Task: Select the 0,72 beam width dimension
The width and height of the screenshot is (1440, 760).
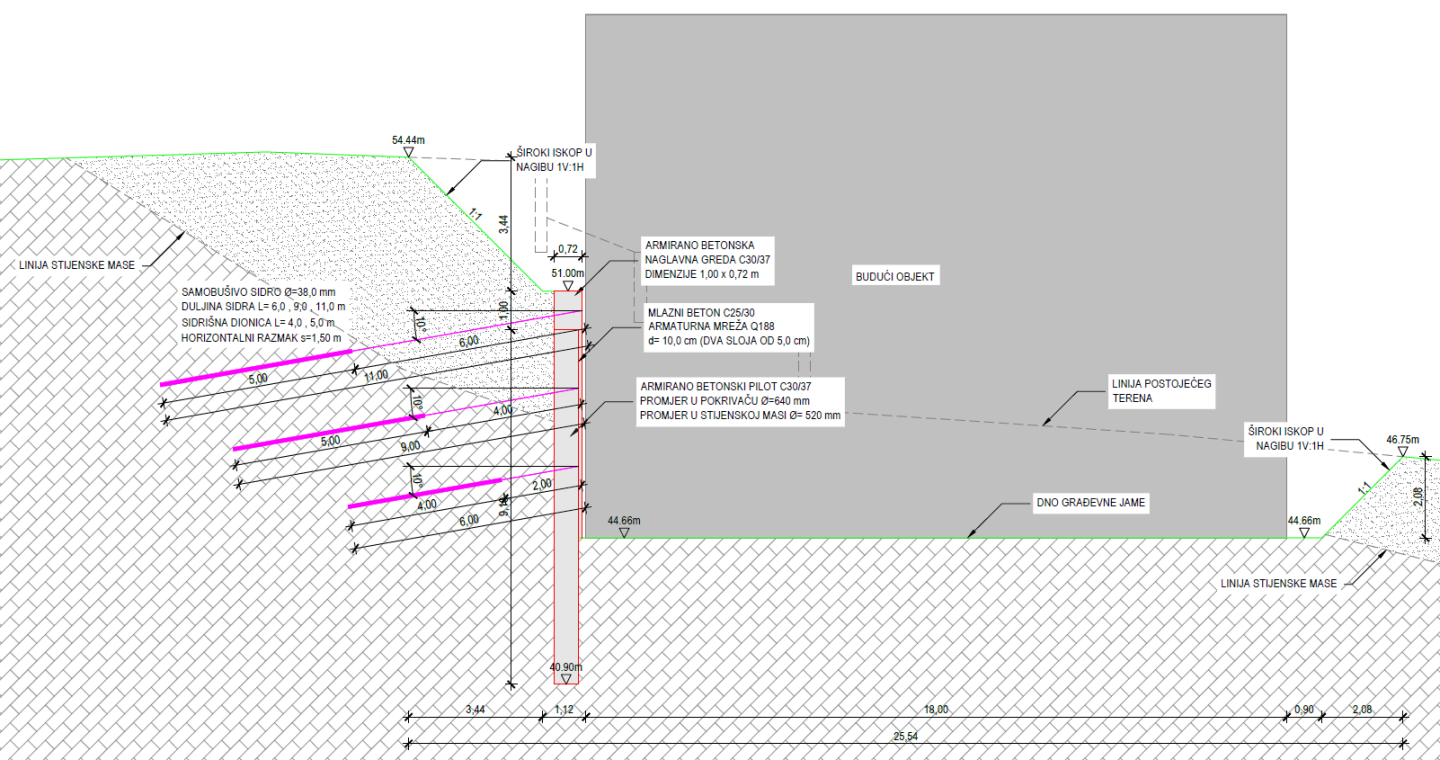Action: (x=568, y=249)
